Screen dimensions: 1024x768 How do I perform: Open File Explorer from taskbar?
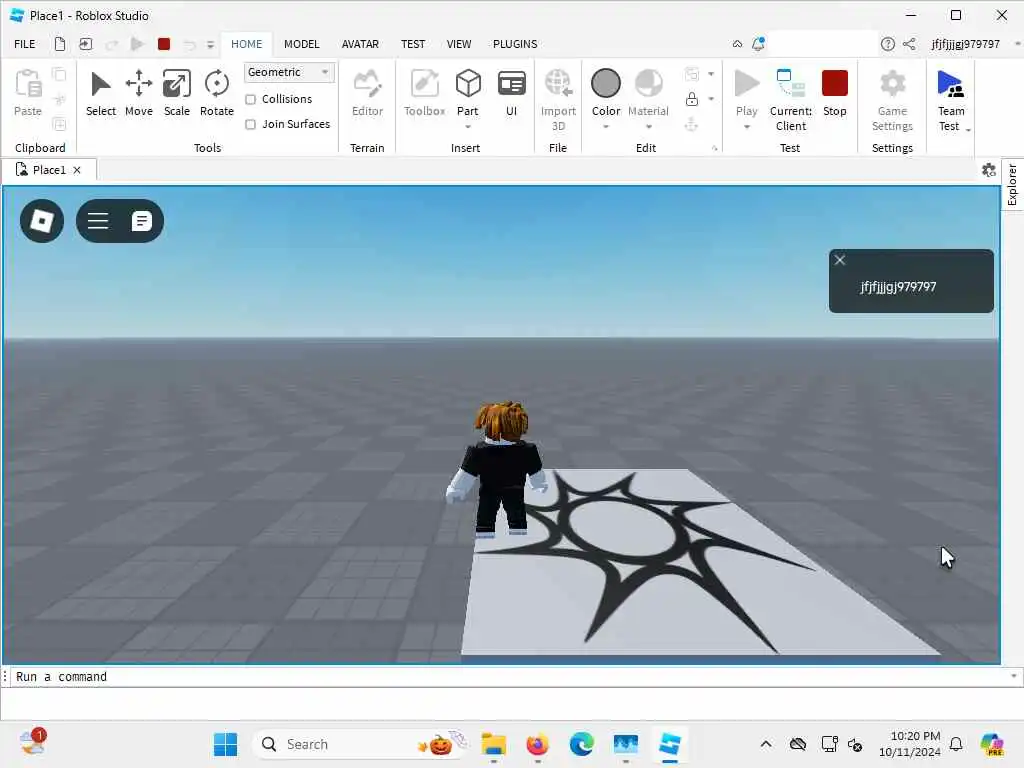pyautogui.click(x=494, y=744)
